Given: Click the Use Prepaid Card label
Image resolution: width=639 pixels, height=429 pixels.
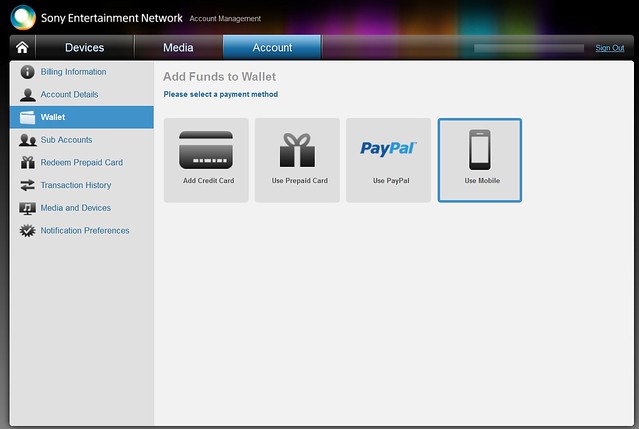Looking at the screenshot, I should (x=300, y=180).
